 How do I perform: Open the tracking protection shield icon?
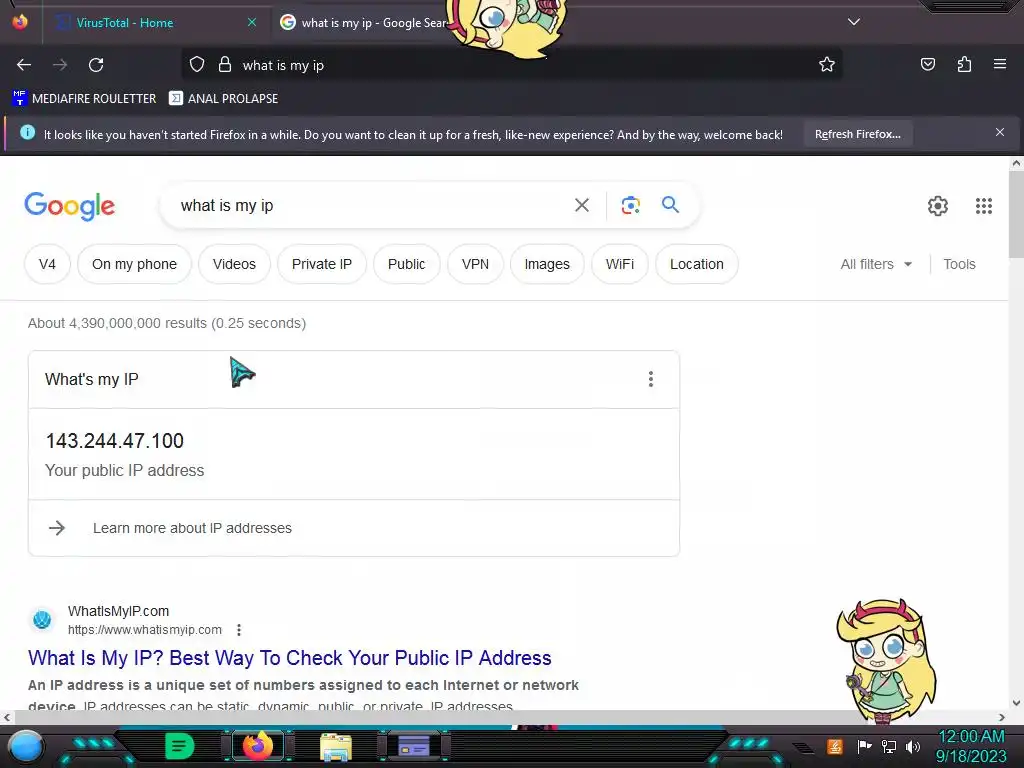point(197,65)
